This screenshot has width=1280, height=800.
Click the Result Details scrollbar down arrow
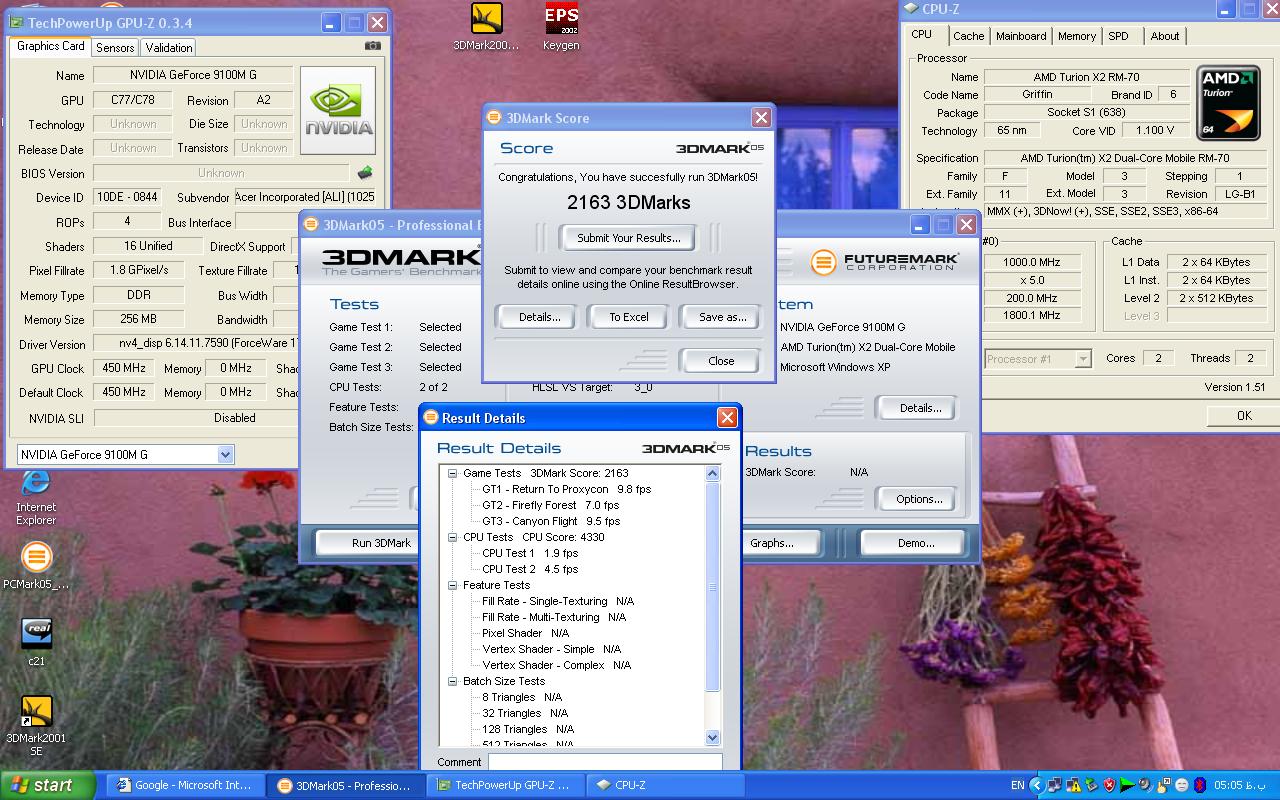(x=712, y=738)
